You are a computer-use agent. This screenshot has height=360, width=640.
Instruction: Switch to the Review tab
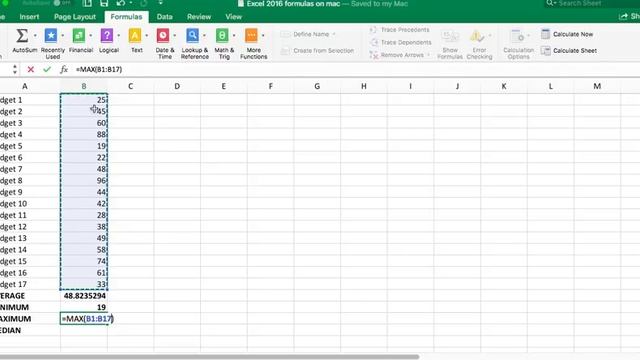click(199, 17)
